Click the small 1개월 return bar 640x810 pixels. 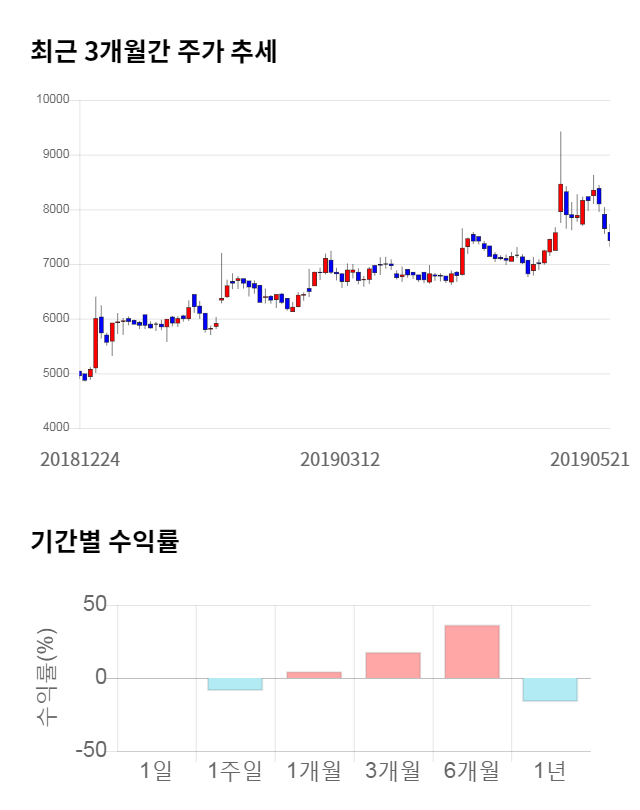pos(314,675)
